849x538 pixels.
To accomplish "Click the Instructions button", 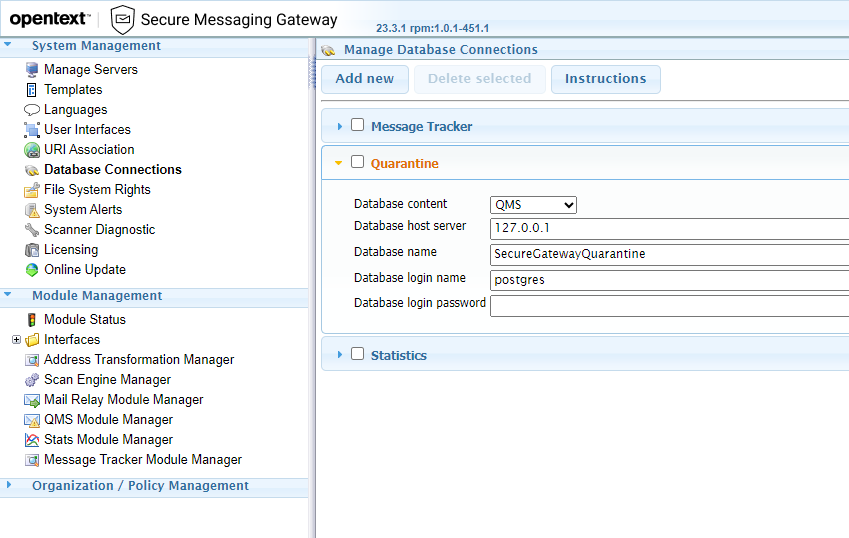I will (605, 79).
